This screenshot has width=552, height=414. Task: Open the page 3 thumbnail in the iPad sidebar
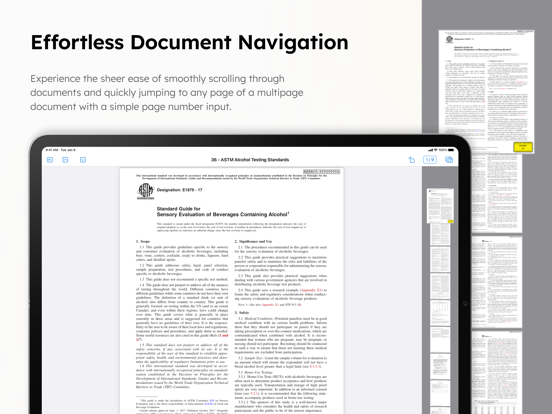click(440, 259)
